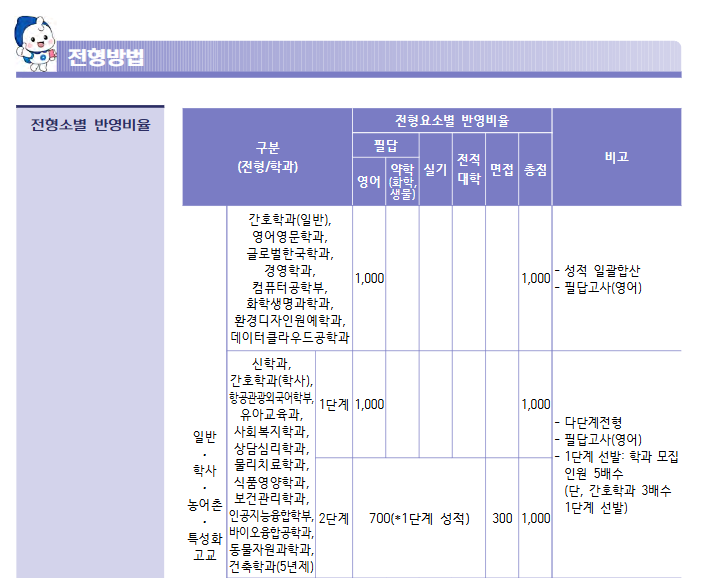706x578 pixels.
Task: Click the 실기 column header
Action: 435,169
